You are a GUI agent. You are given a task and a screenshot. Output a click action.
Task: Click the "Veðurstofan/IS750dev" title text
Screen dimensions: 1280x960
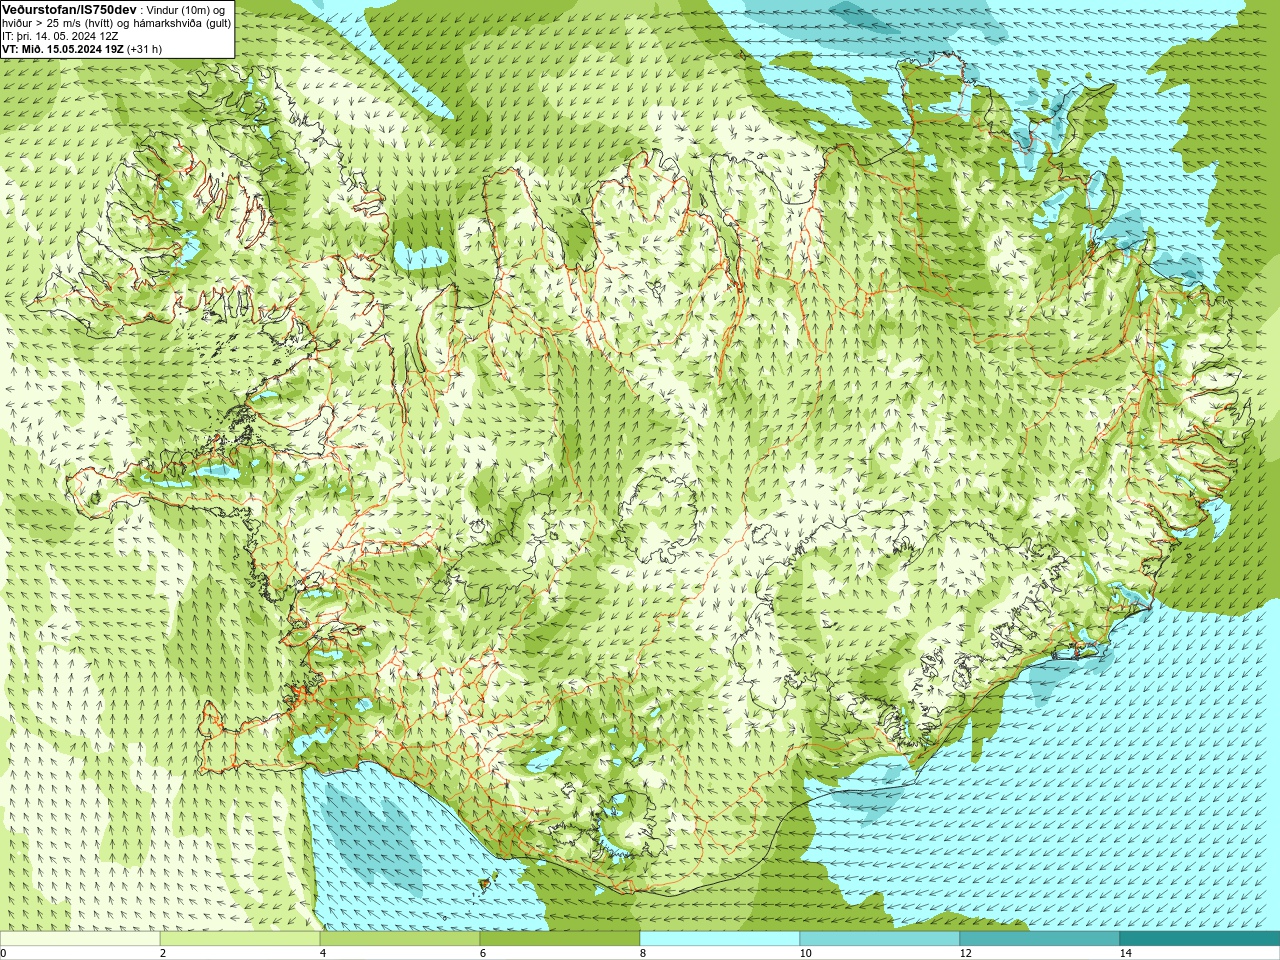click(x=69, y=9)
